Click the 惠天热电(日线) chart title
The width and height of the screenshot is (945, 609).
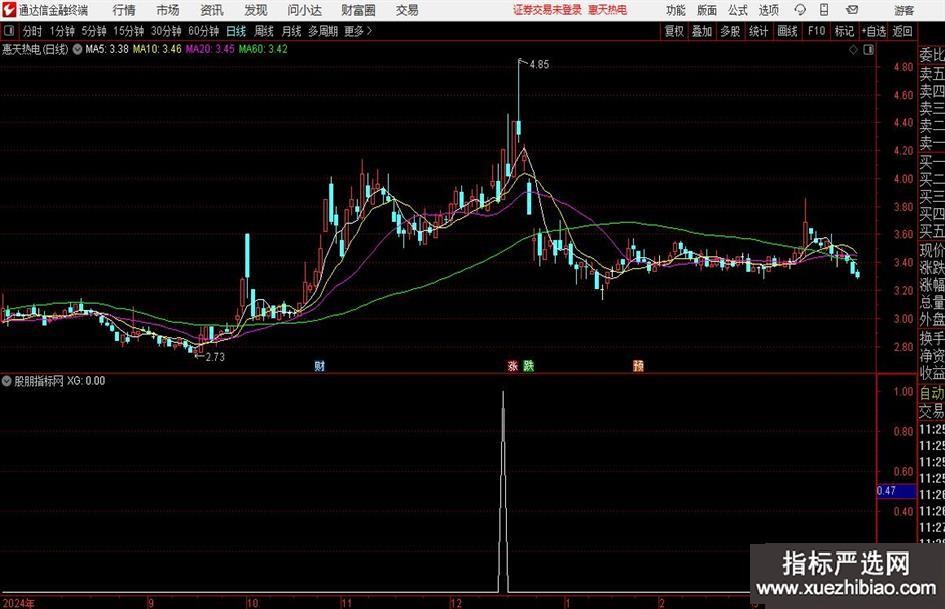(35, 49)
